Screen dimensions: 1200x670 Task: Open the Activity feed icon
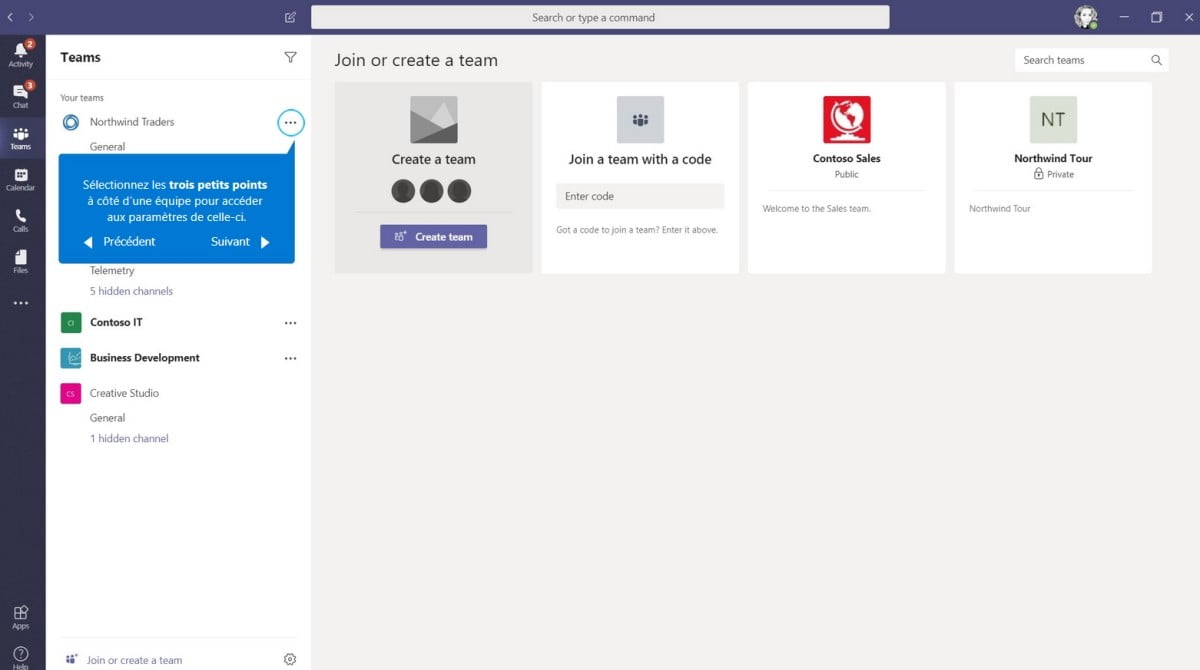(x=21, y=54)
